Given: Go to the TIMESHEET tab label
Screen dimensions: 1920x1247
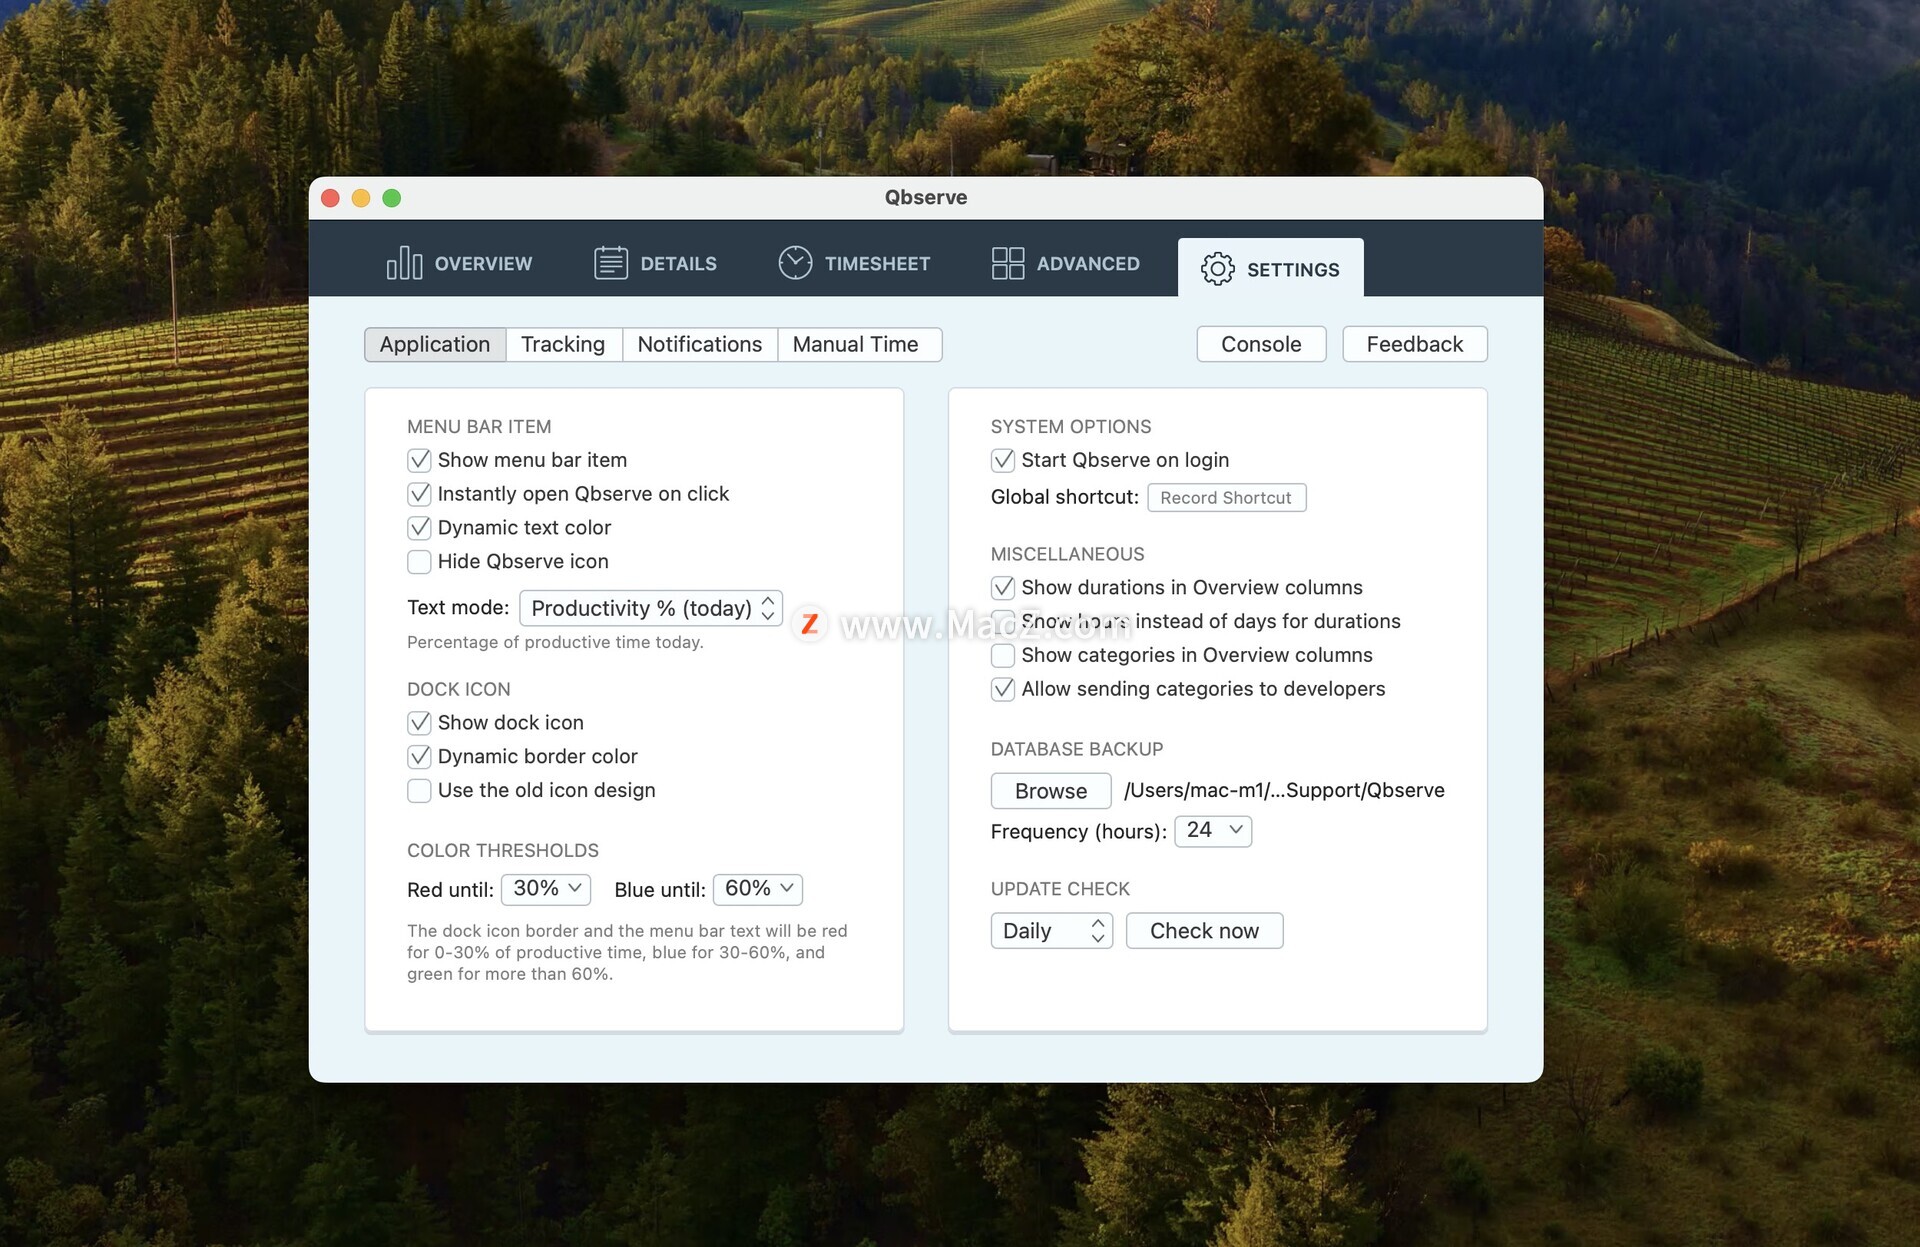Looking at the screenshot, I should click(877, 264).
